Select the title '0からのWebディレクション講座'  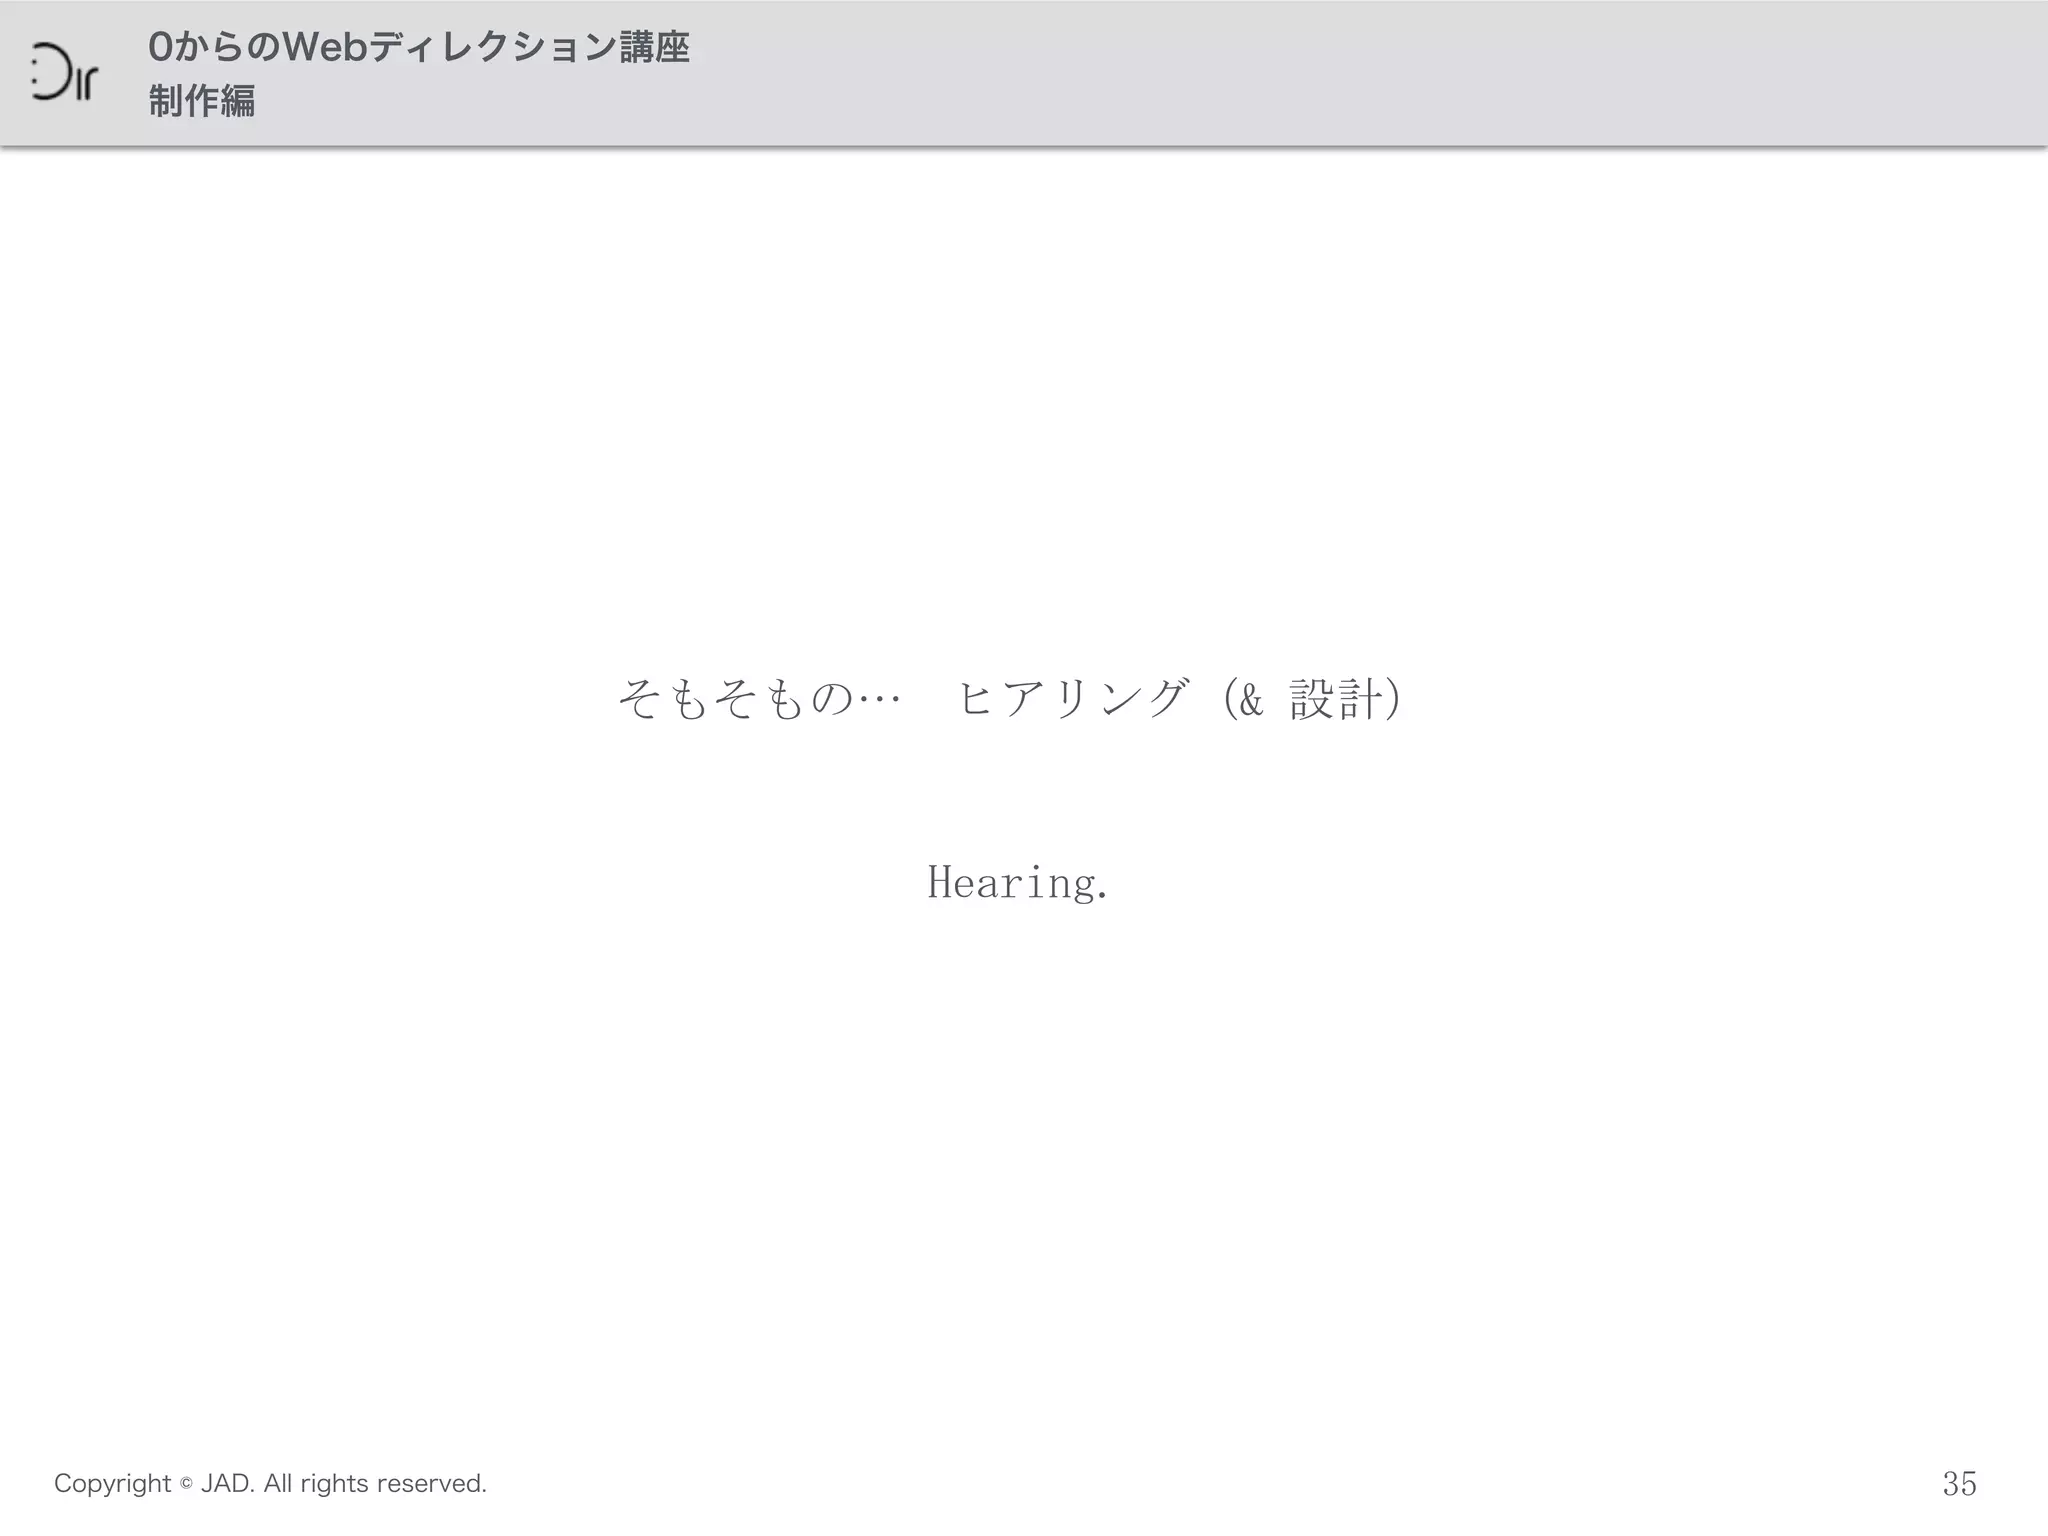click(419, 47)
